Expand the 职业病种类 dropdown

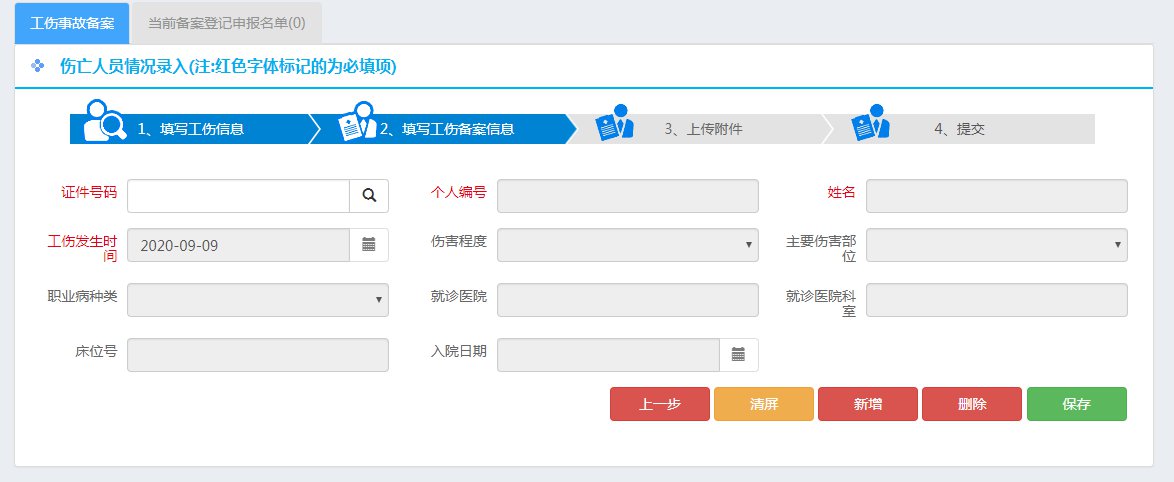coord(258,300)
